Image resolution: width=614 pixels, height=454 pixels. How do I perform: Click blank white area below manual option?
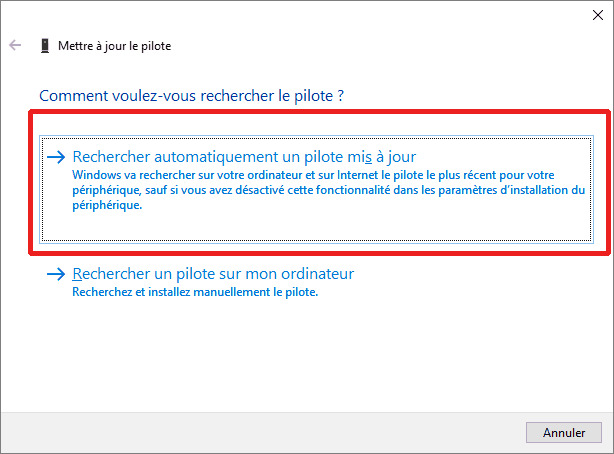307,355
